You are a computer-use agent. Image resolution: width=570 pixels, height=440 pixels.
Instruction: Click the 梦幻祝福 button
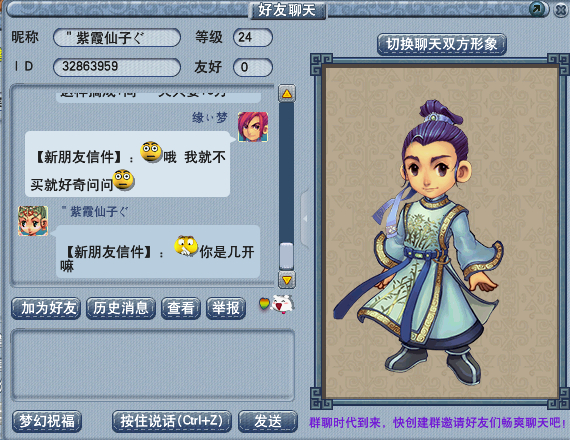(x=47, y=421)
